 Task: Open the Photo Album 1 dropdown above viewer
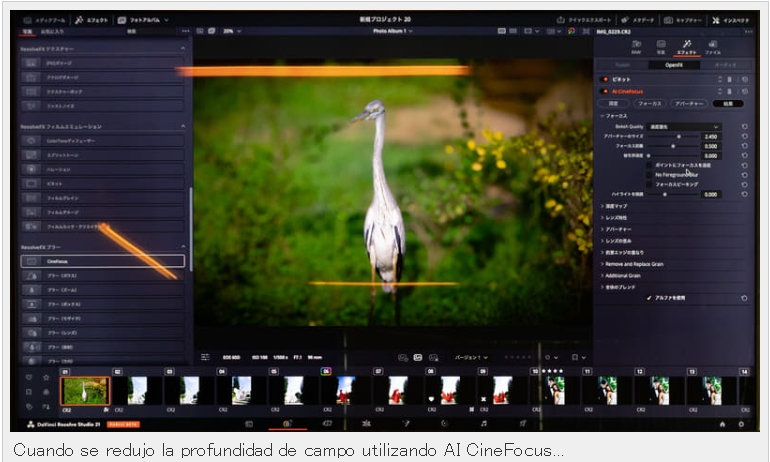392,31
